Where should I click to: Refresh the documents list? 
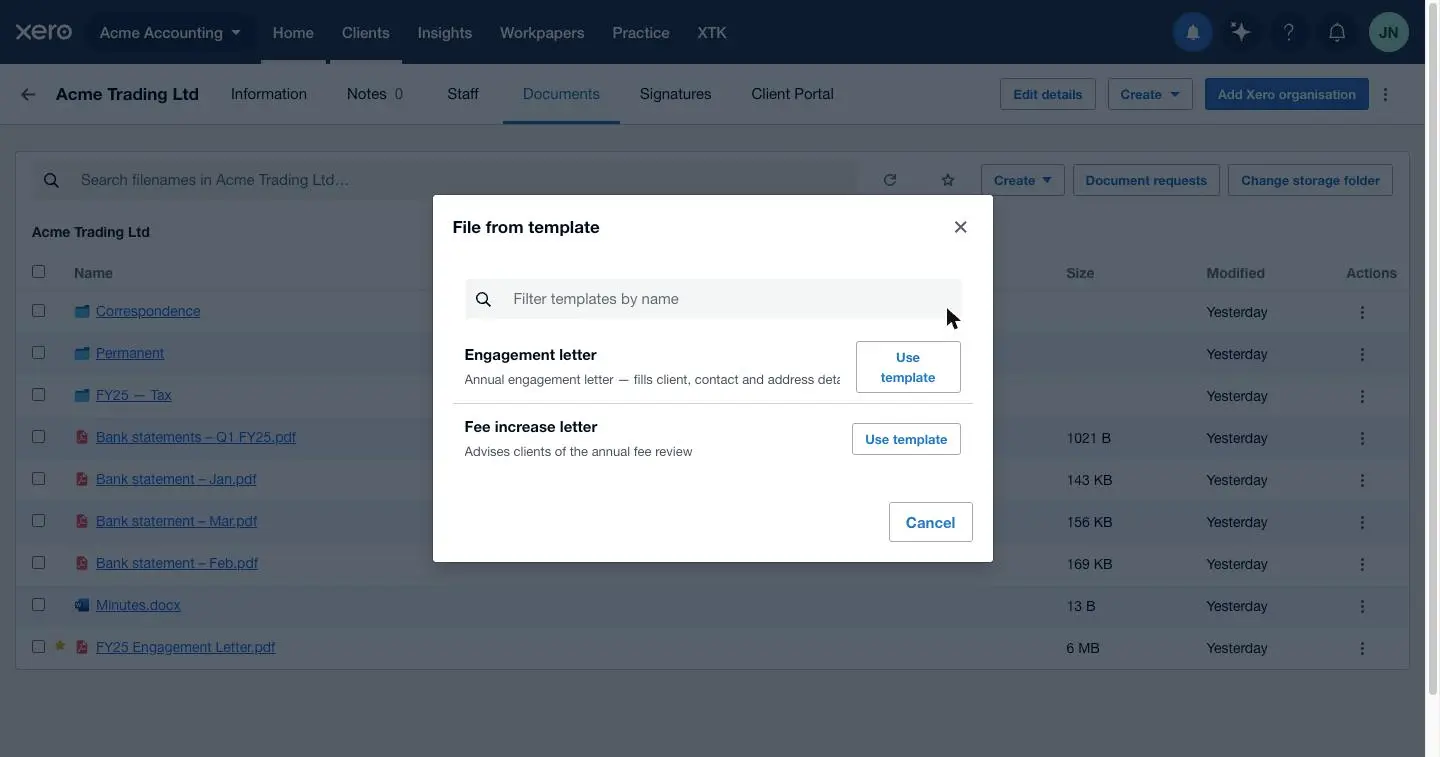tap(890, 180)
